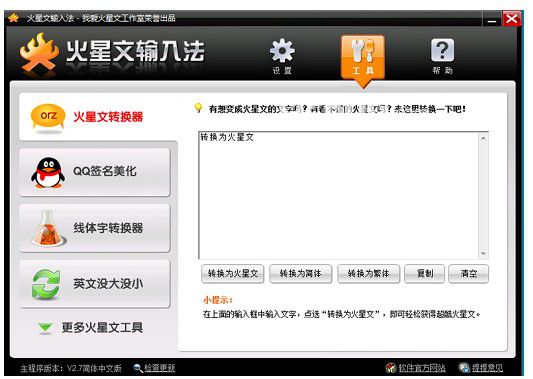Close the window with red X
The image size is (533, 379).
512,18
